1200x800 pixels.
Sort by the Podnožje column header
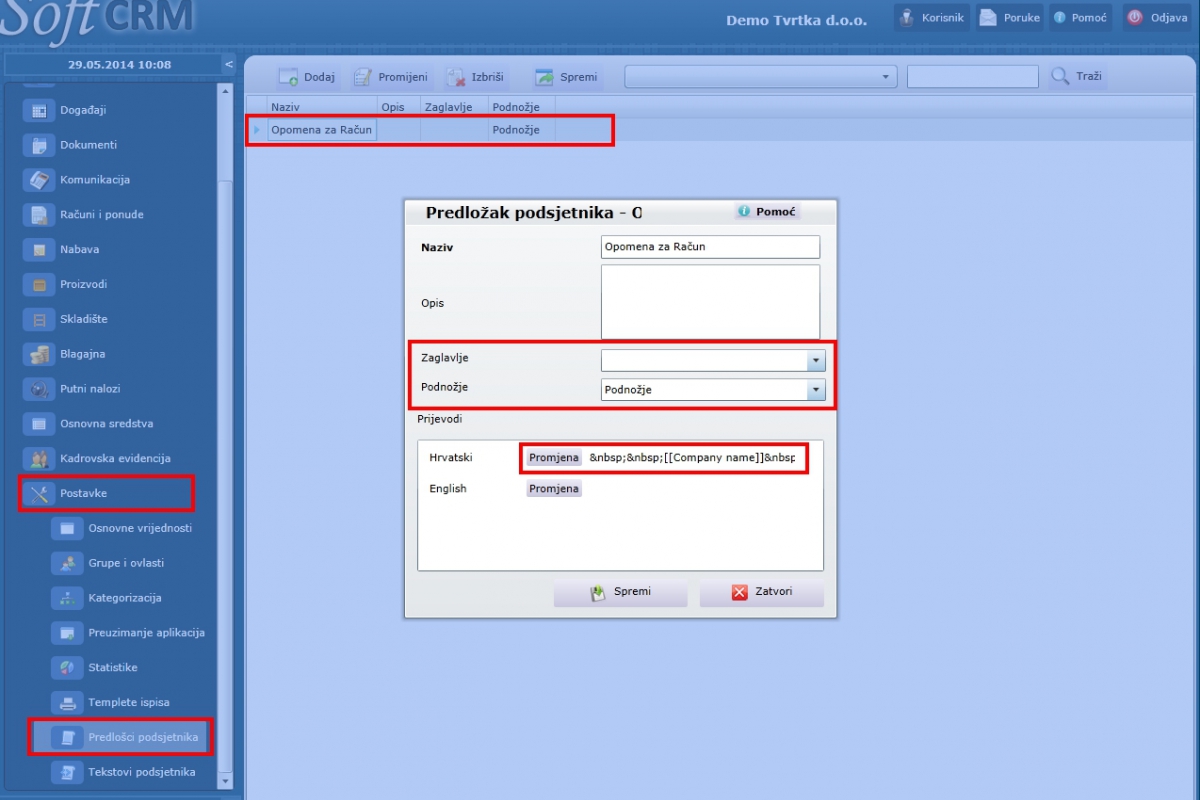point(522,106)
